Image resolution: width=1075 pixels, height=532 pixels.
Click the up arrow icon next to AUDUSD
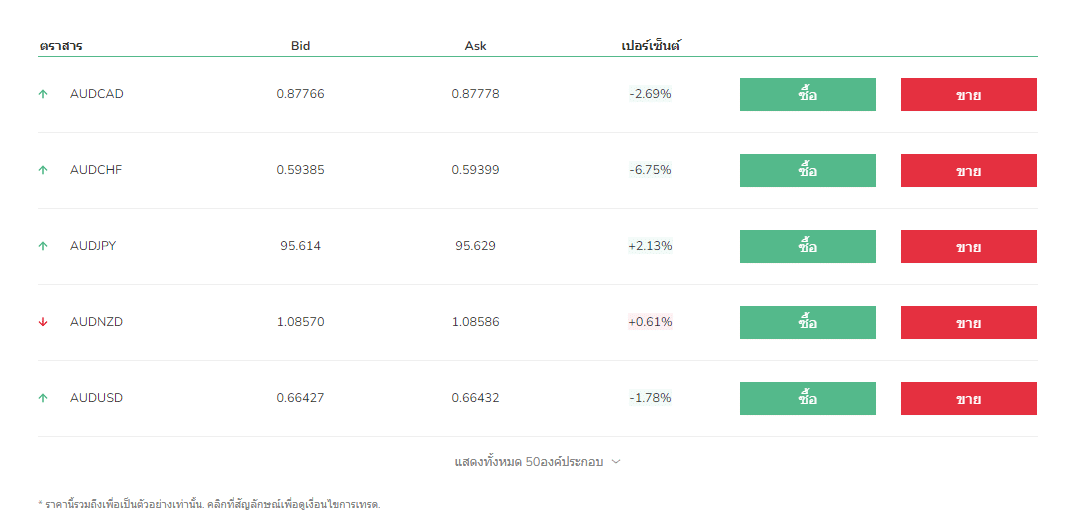(43, 398)
